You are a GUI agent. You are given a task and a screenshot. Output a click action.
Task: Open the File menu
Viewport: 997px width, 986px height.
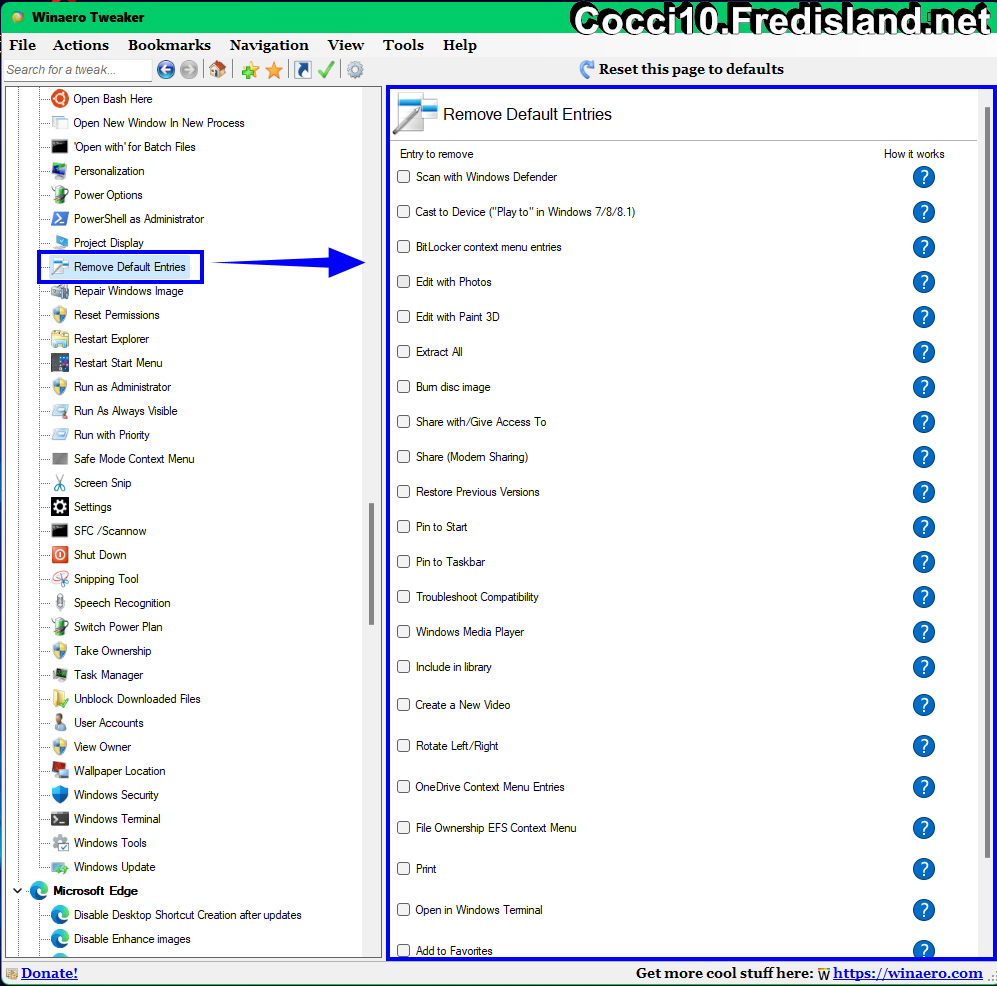tap(23, 45)
